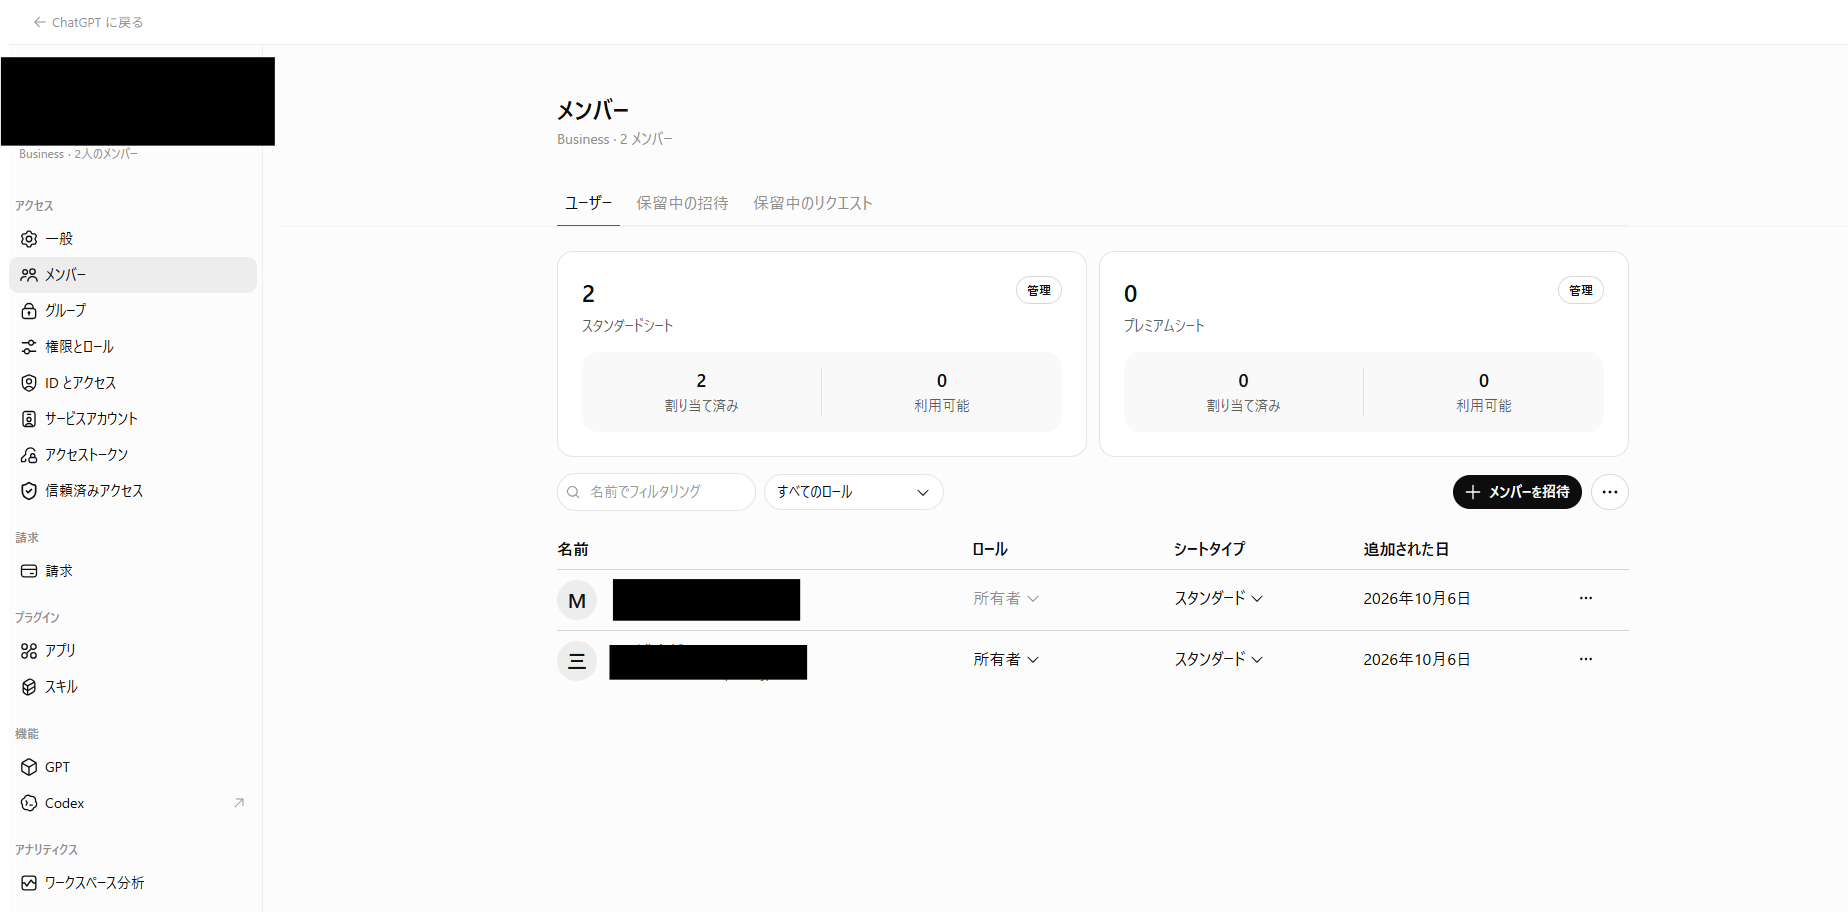Click the back arrow next to ChatGPT に戻る
This screenshot has height=912, width=1848.
click(39, 22)
